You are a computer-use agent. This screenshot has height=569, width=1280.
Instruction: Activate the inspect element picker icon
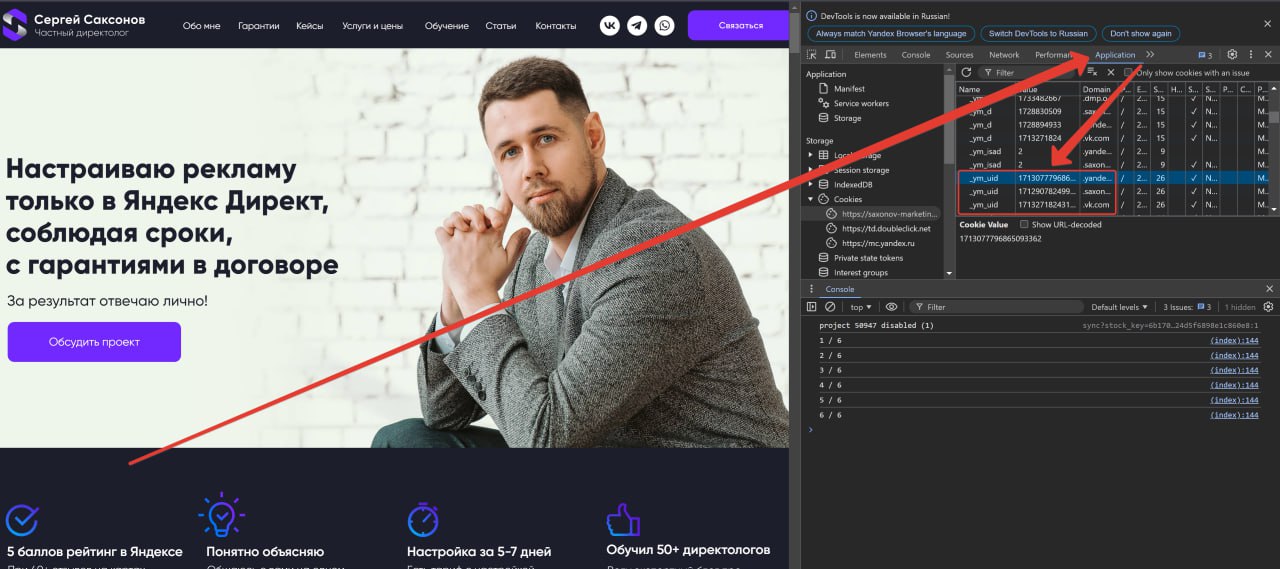812,55
